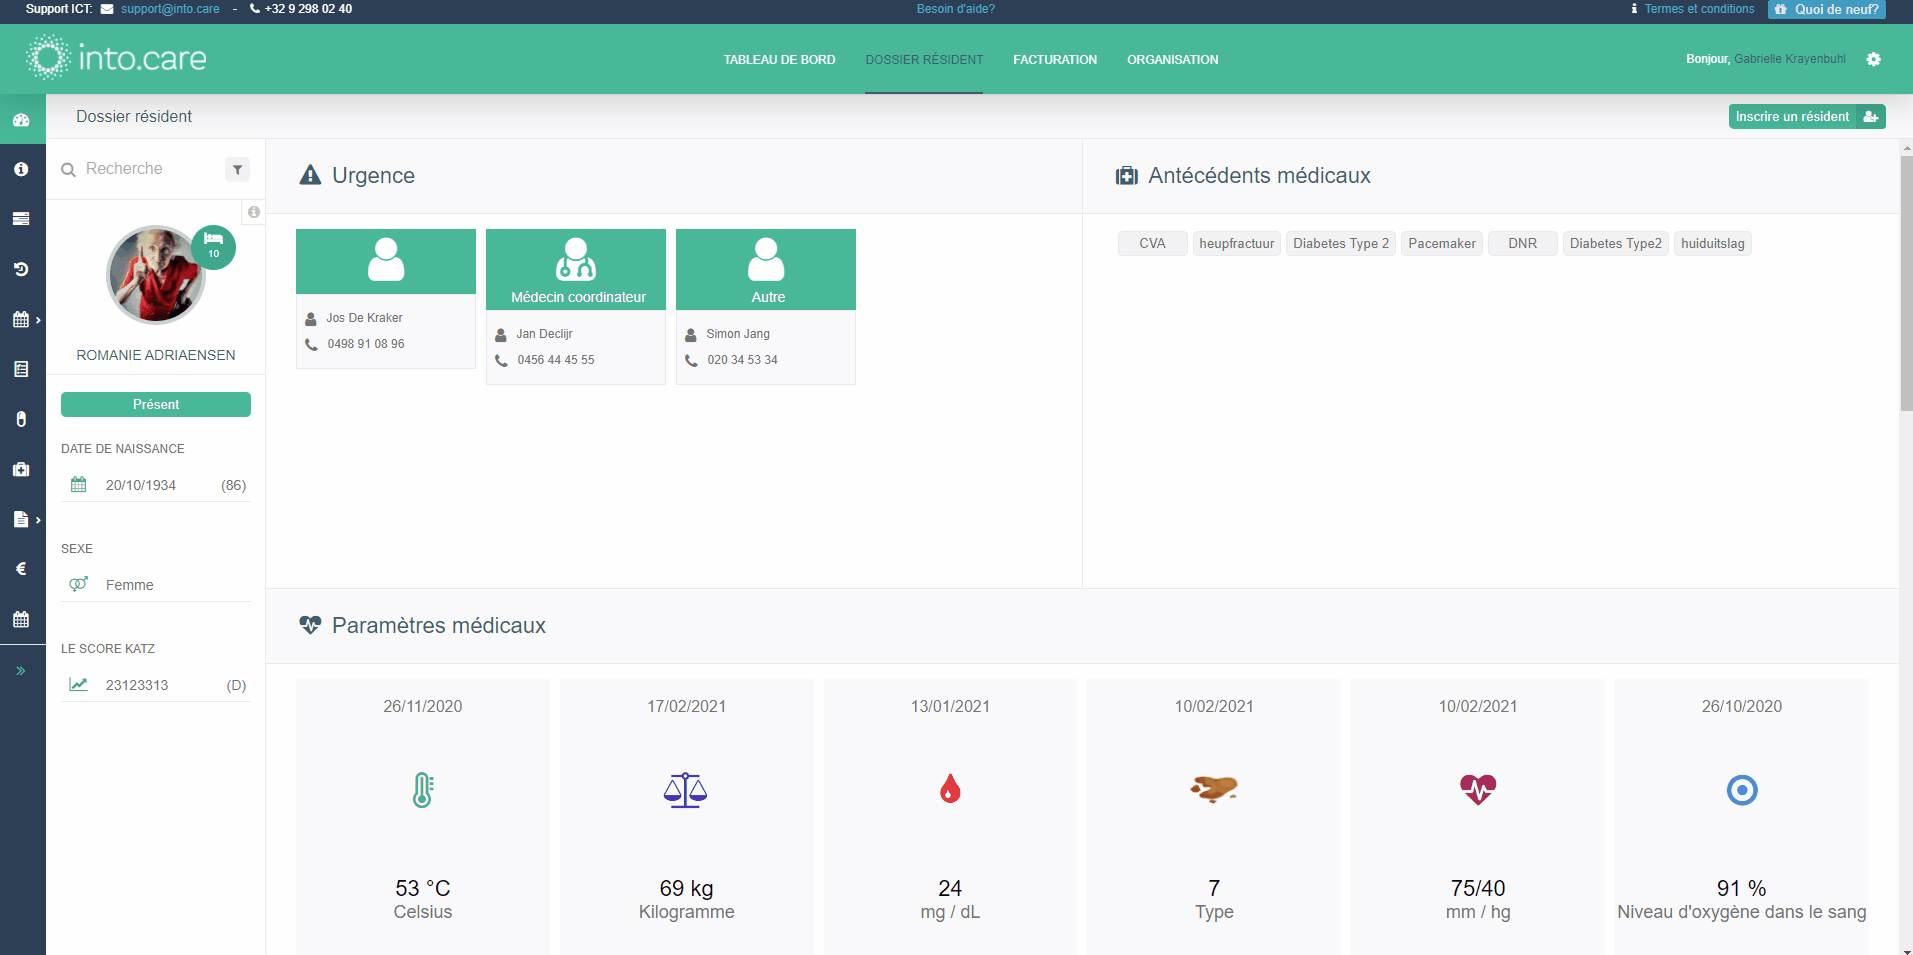
Task: Click phone number 0498 91 08 96
Action: [366, 344]
